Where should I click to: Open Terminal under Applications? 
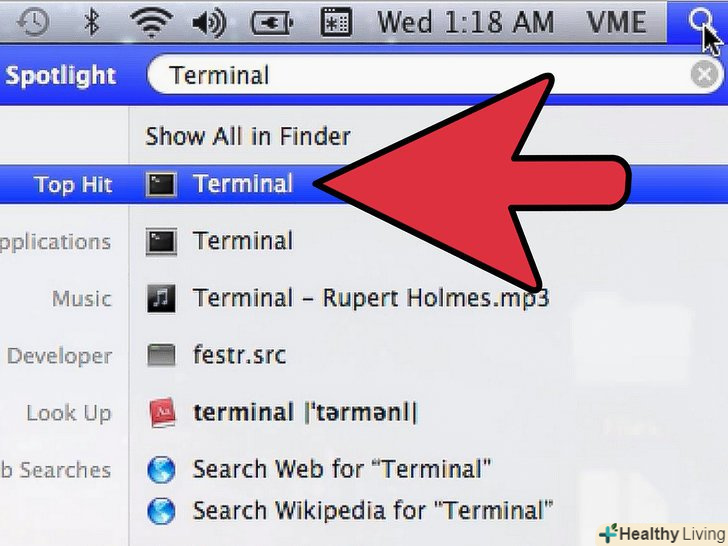(x=243, y=241)
